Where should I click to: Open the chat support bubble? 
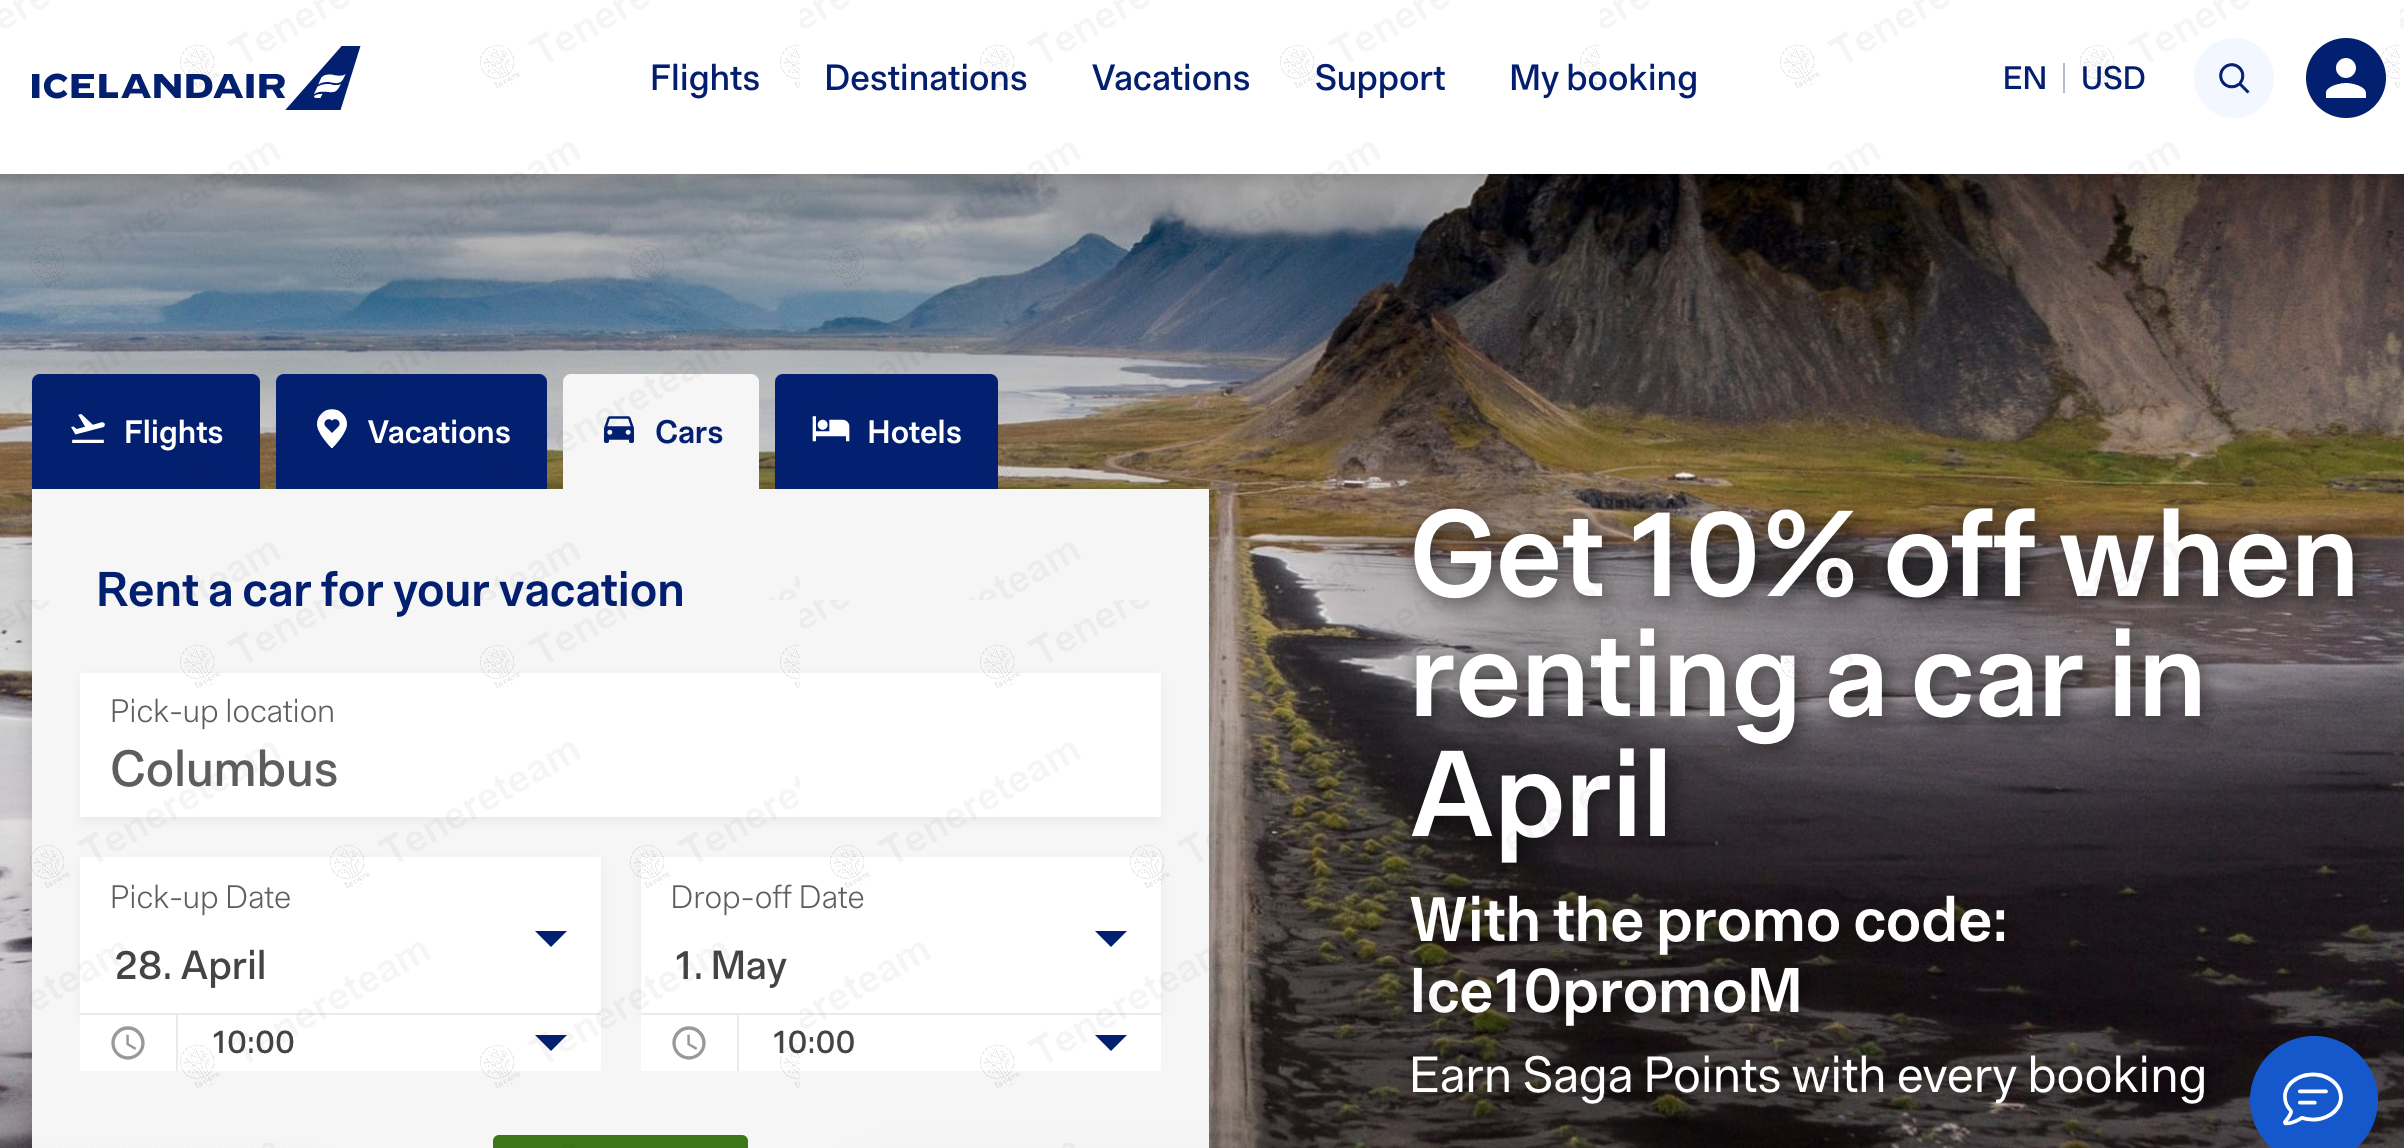click(2312, 1097)
